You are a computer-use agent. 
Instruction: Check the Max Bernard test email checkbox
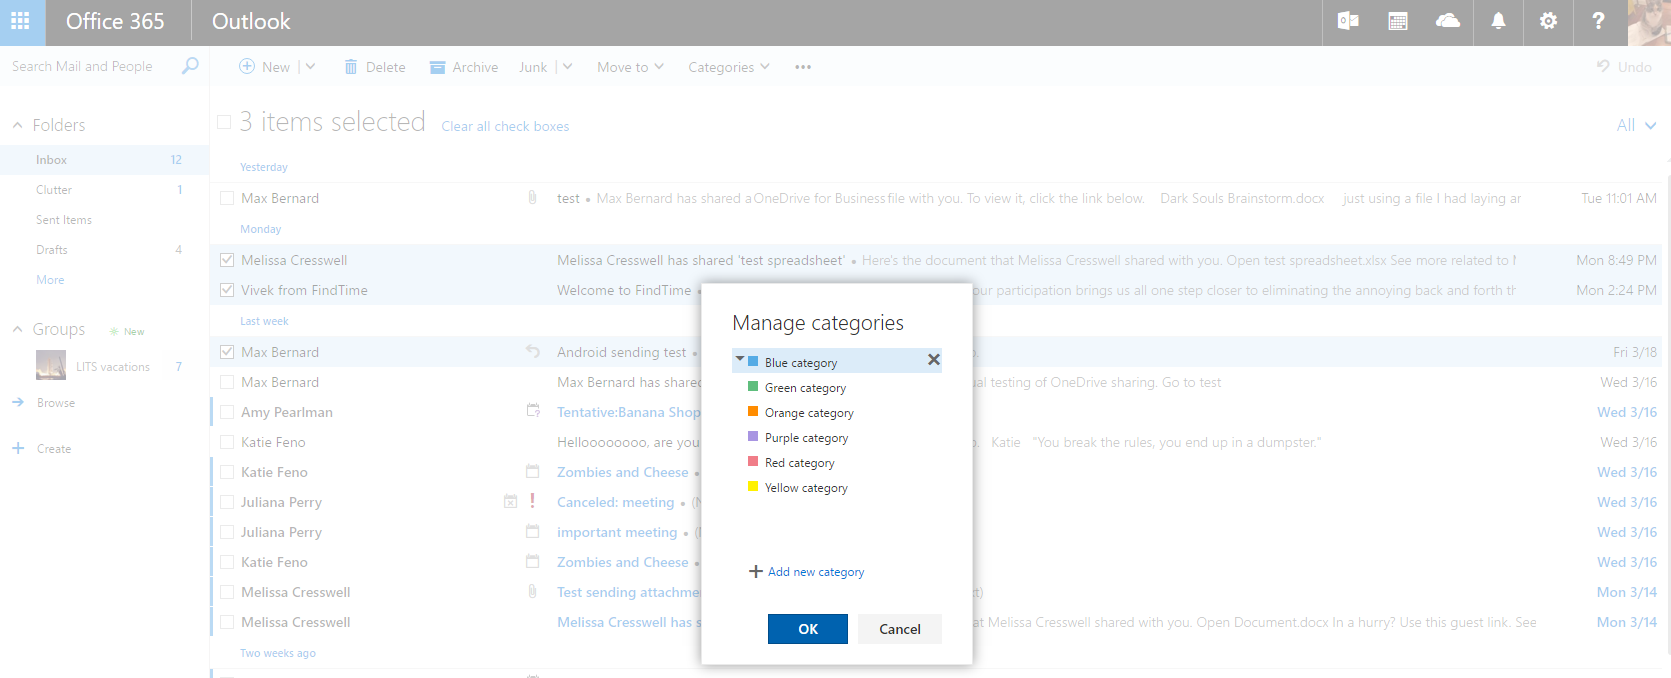[227, 198]
